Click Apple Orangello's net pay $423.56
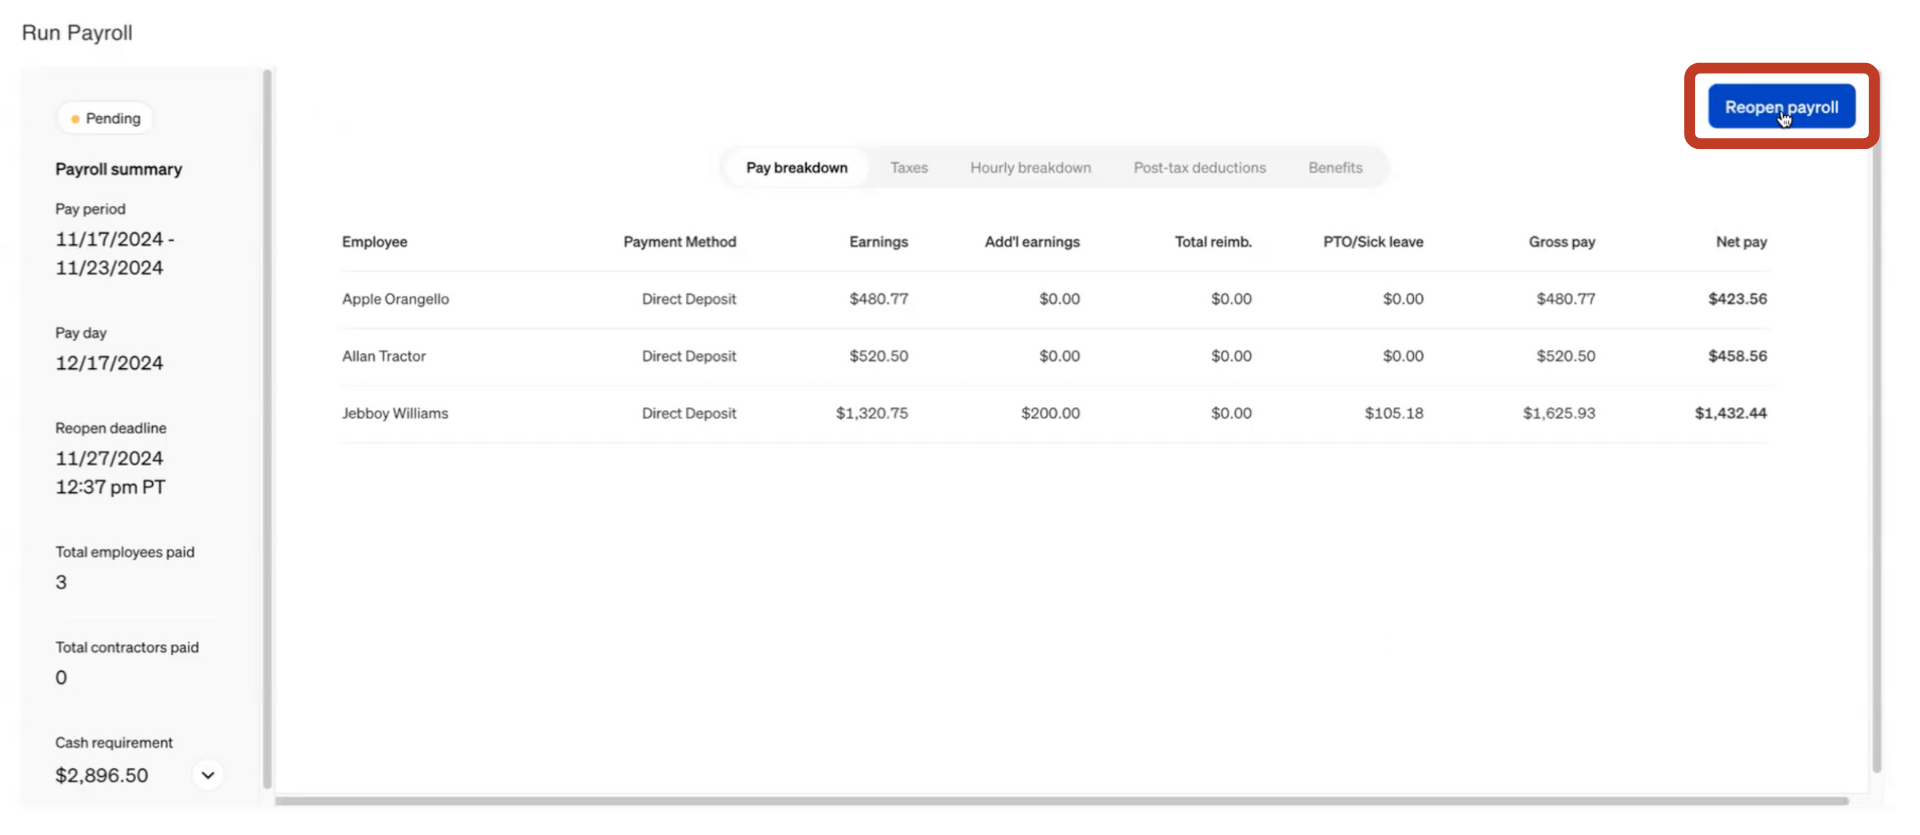This screenshot has width=1920, height=835. [x=1737, y=298]
